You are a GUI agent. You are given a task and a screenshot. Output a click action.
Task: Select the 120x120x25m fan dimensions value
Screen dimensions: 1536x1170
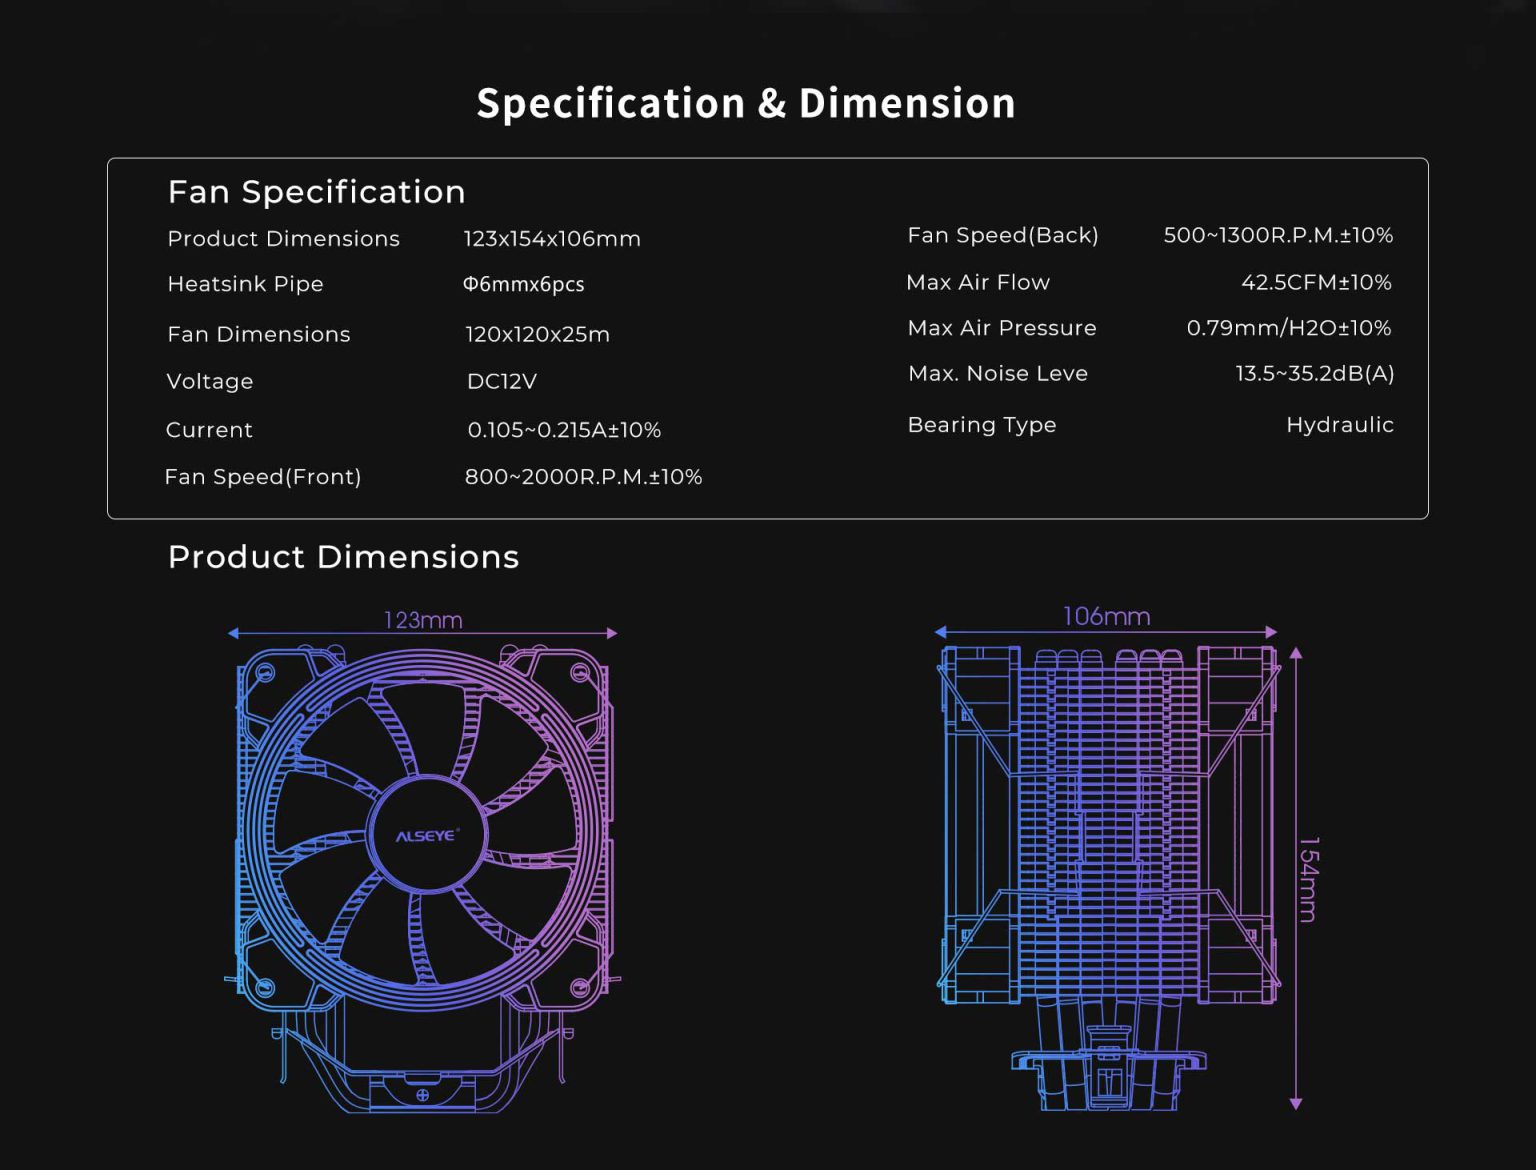[x=537, y=334]
